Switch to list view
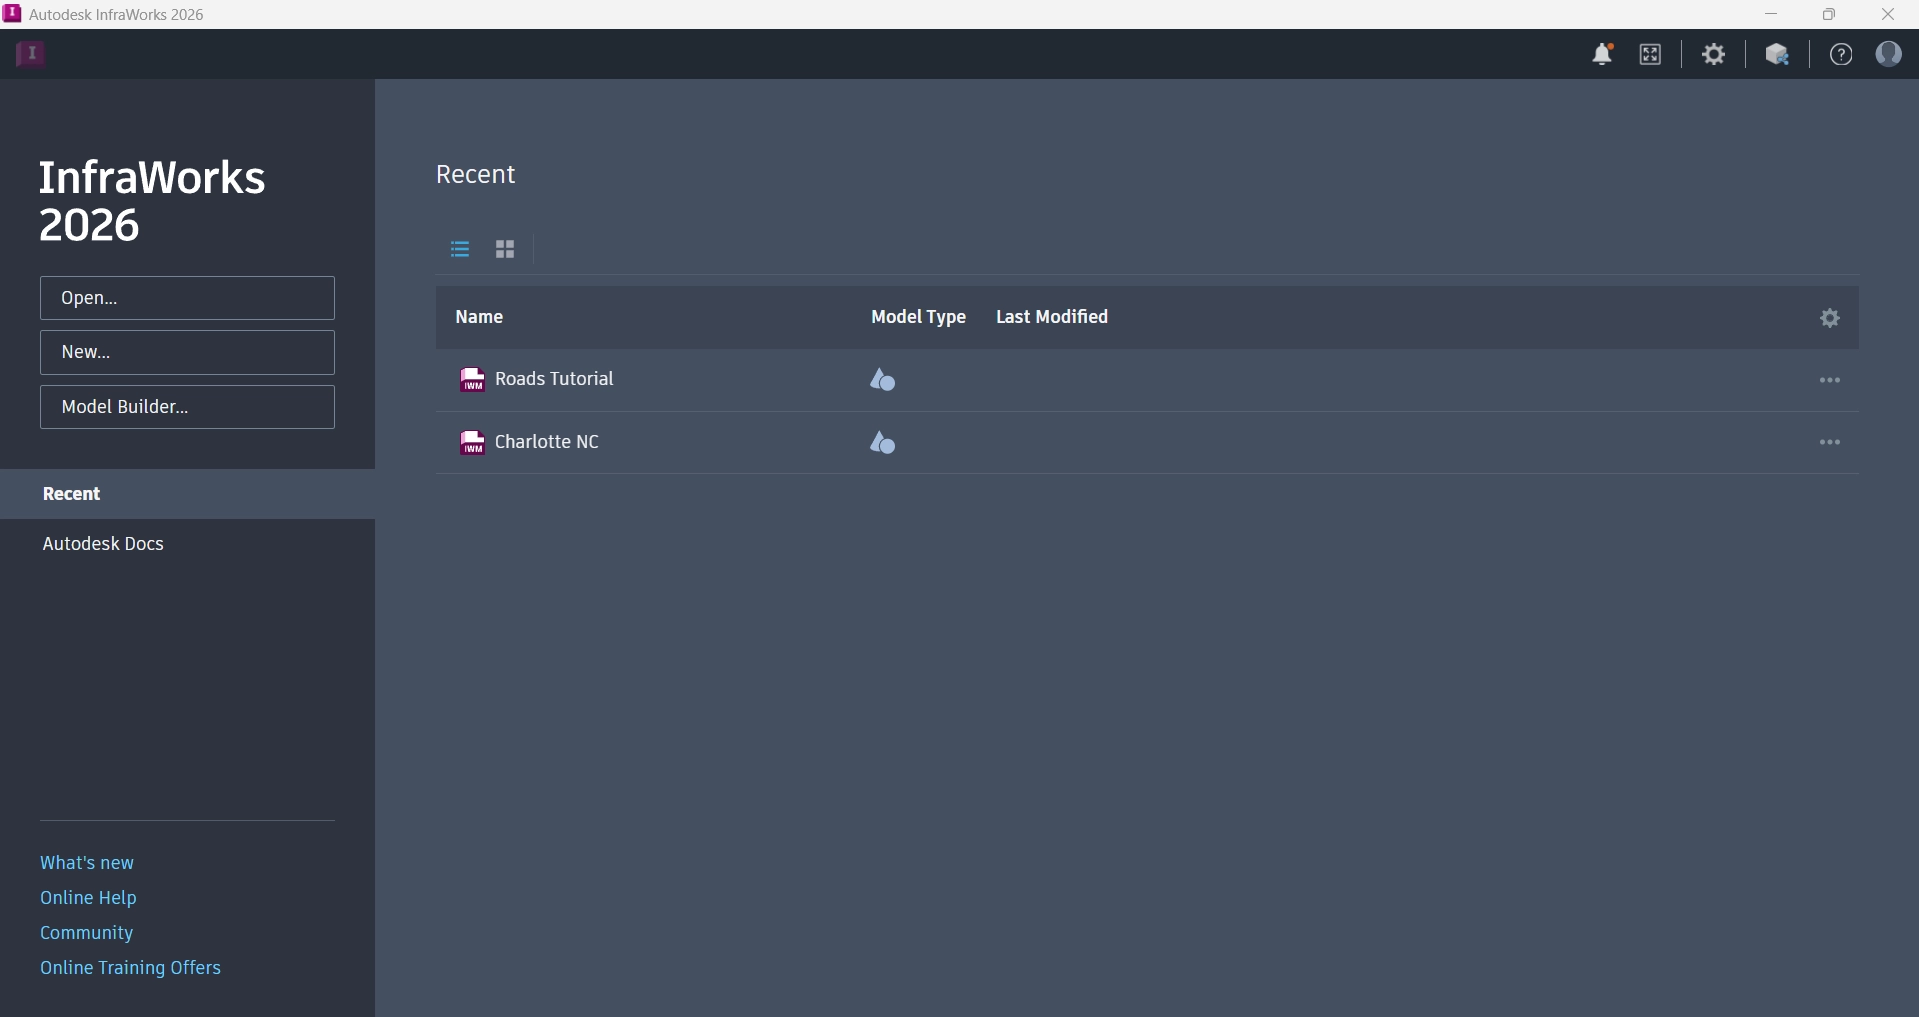The height and width of the screenshot is (1017, 1919). tap(460, 250)
